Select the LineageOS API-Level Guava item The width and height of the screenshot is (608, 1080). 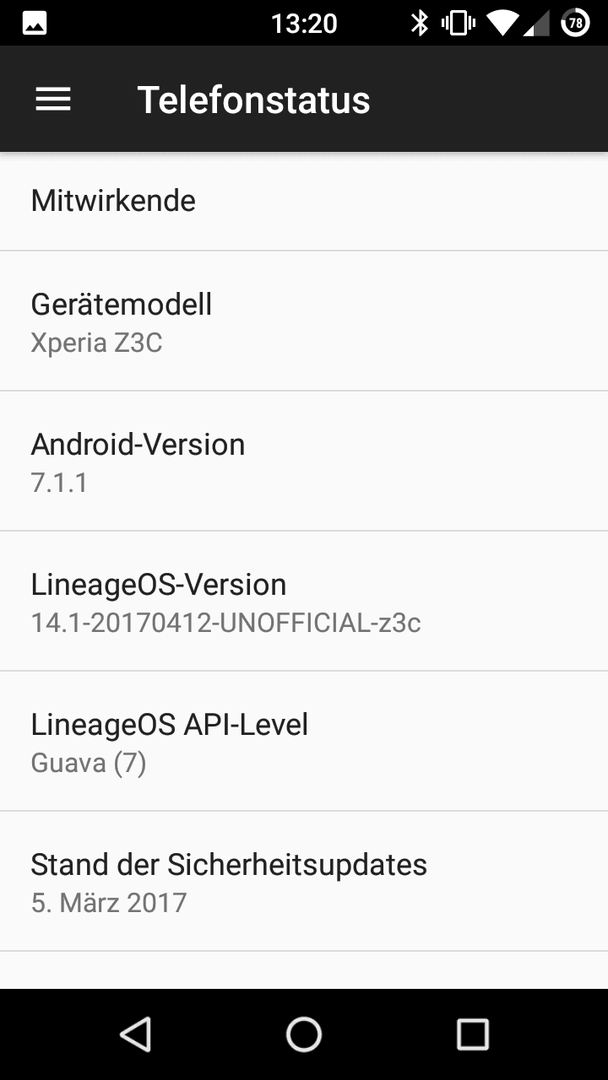pyautogui.click(x=304, y=741)
